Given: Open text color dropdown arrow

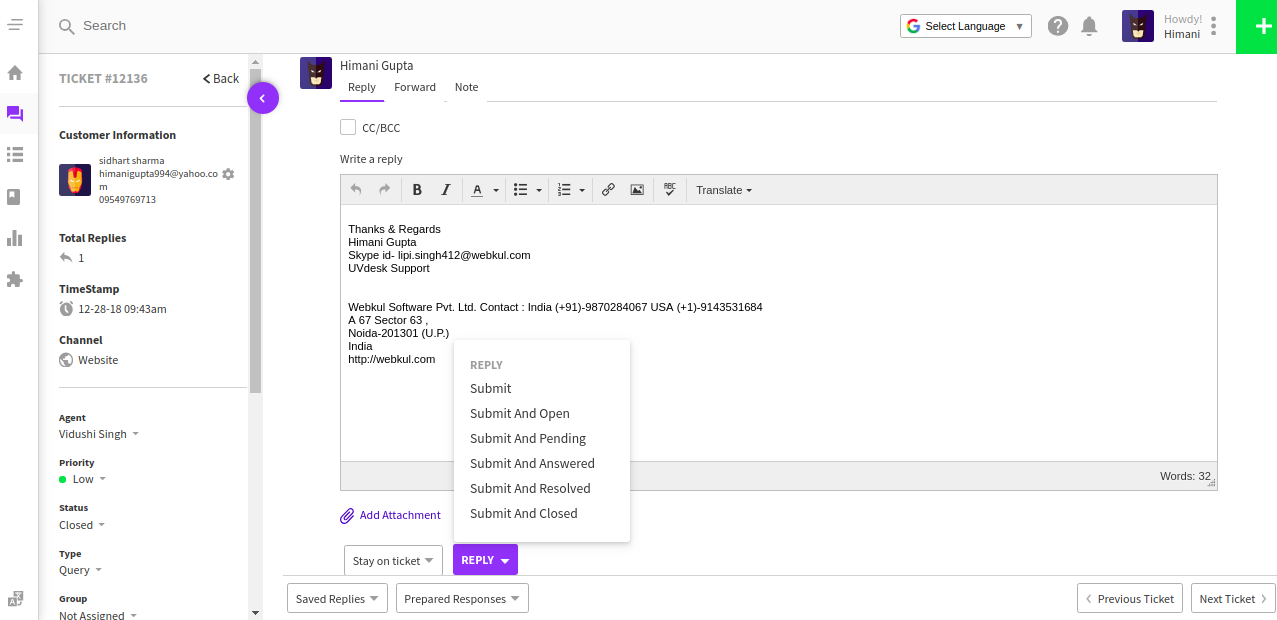Looking at the screenshot, I should click(496, 190).
